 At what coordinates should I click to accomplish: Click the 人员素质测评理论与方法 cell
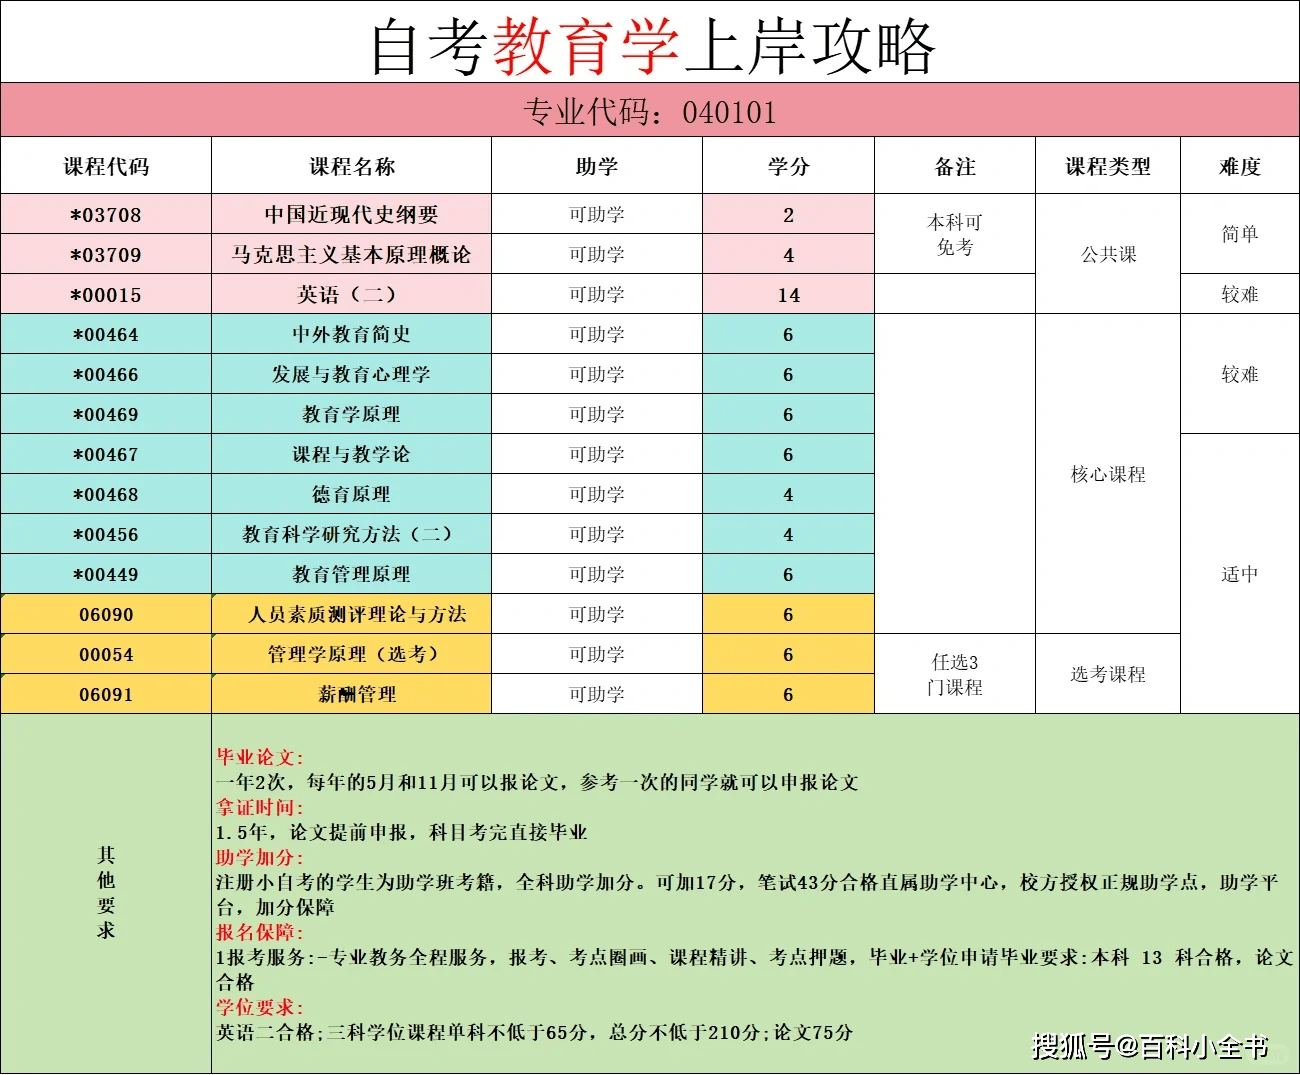click(x=352, y=614)
